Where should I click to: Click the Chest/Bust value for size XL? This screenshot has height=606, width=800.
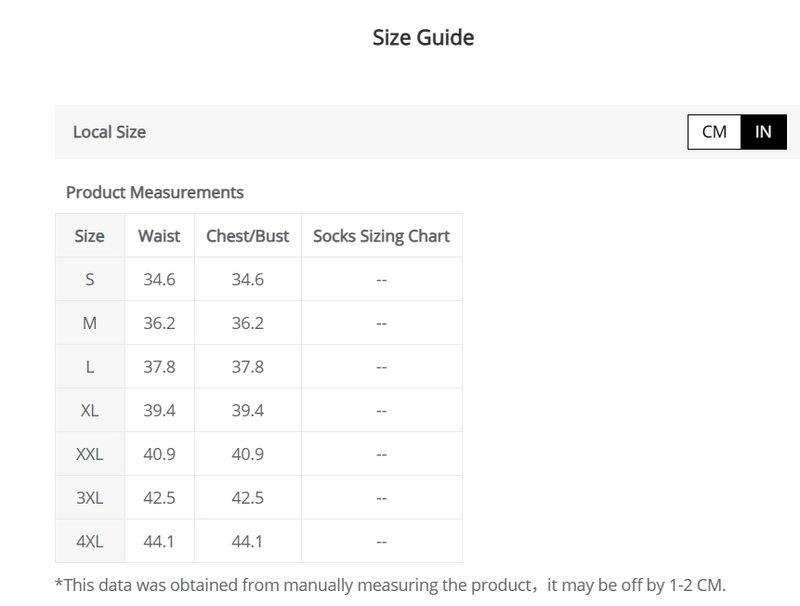[x=247, y=411]
